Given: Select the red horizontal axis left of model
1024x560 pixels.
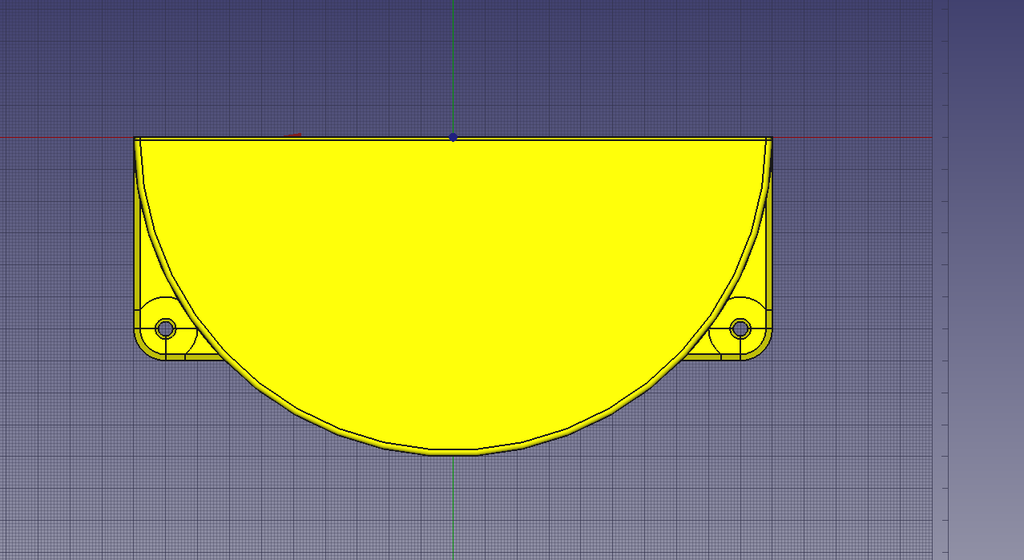Looking at the screenshot, I should (65, 137).
